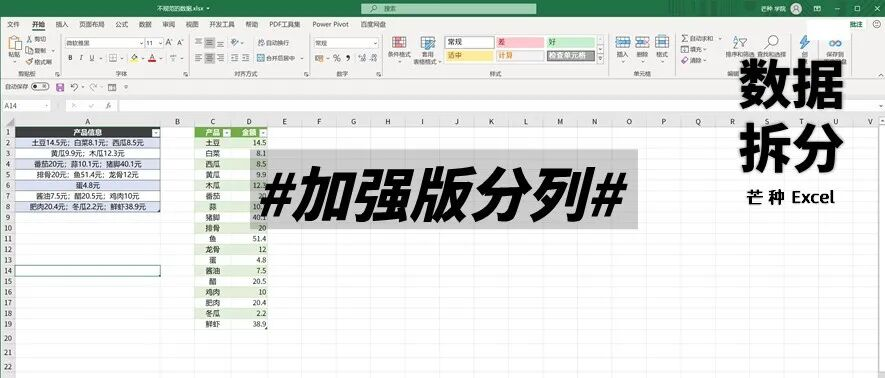Apply the green 好 cell style
This screenshot has height=378, width=885.
(571, 43)
